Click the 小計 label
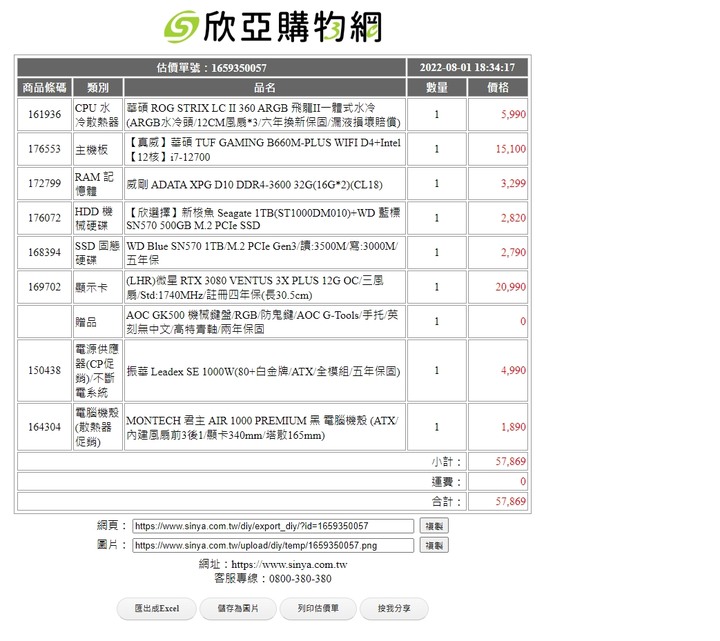This screenshot has width=720, height=641. click(446, 461)
